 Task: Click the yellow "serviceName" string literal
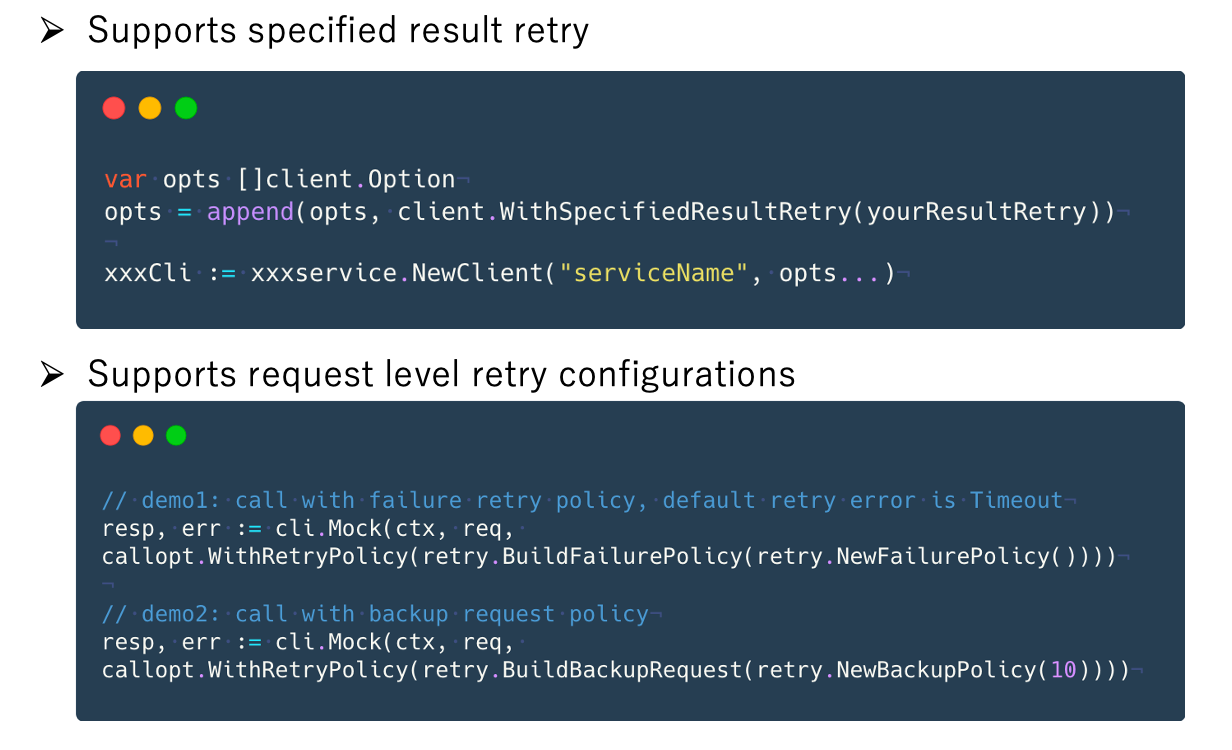click(654, 274)
